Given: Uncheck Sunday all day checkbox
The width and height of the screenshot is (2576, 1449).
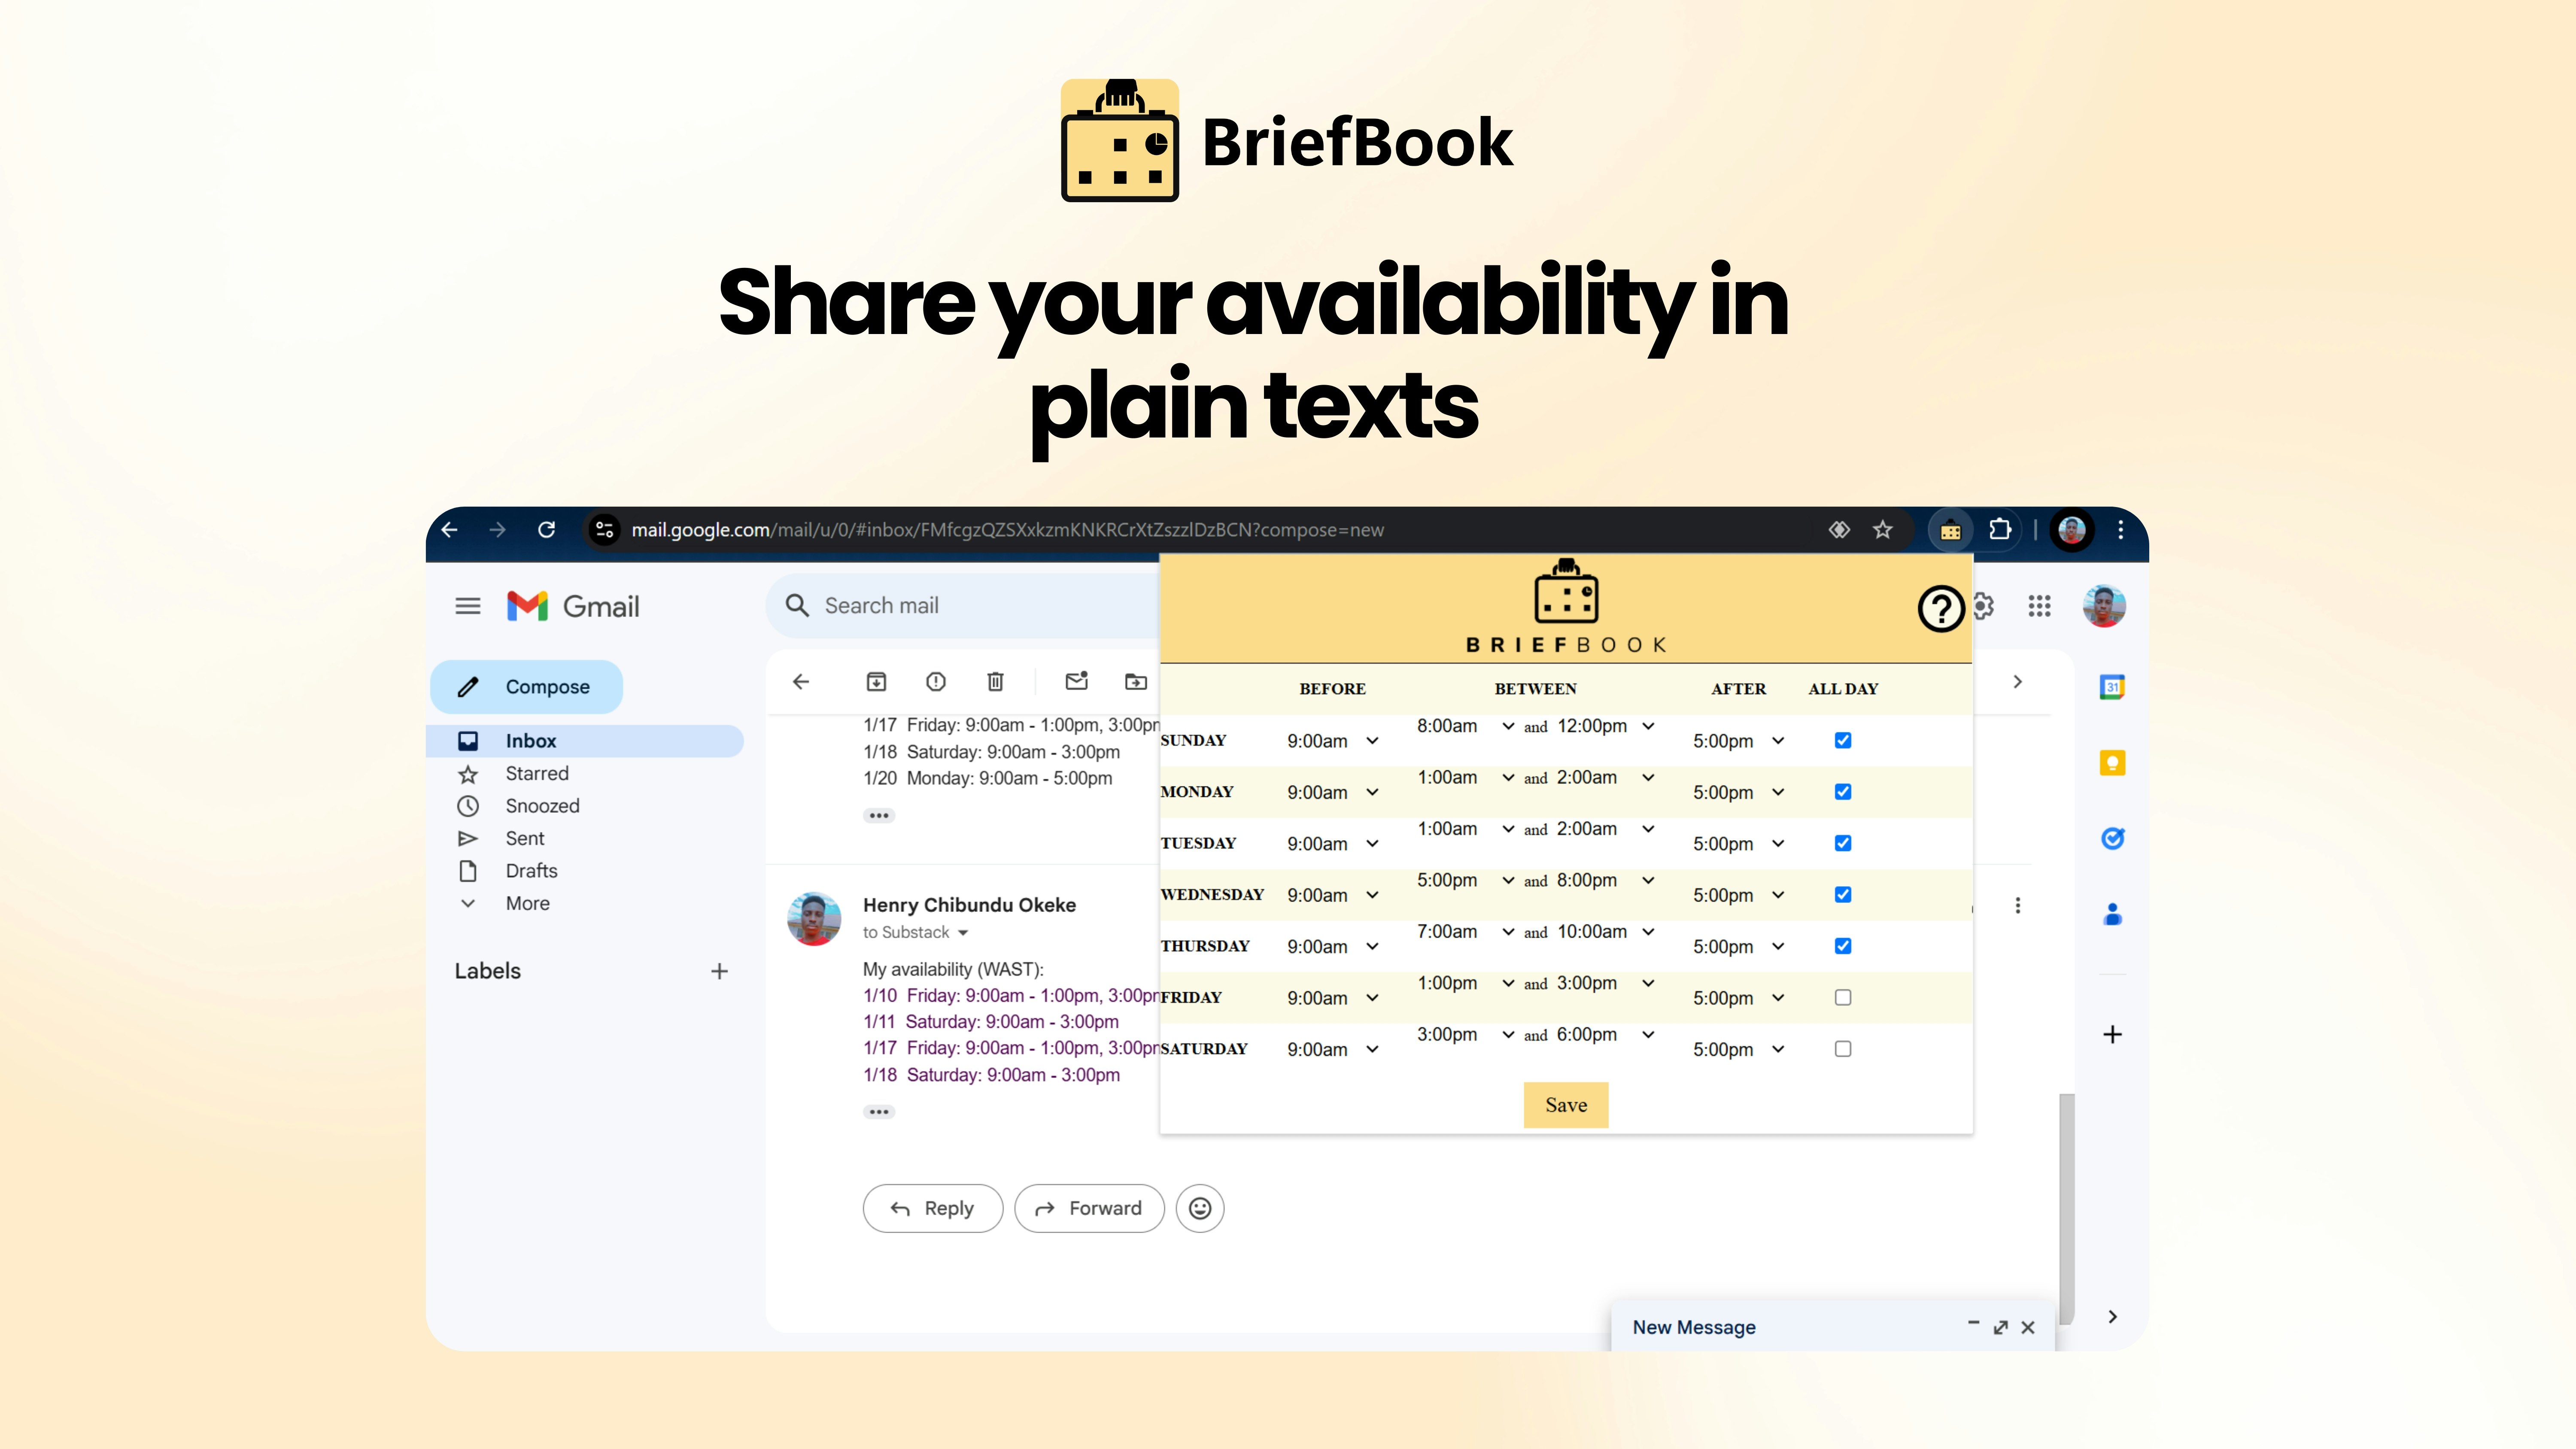Looking at the screenshot, I should pos(1843,740).
